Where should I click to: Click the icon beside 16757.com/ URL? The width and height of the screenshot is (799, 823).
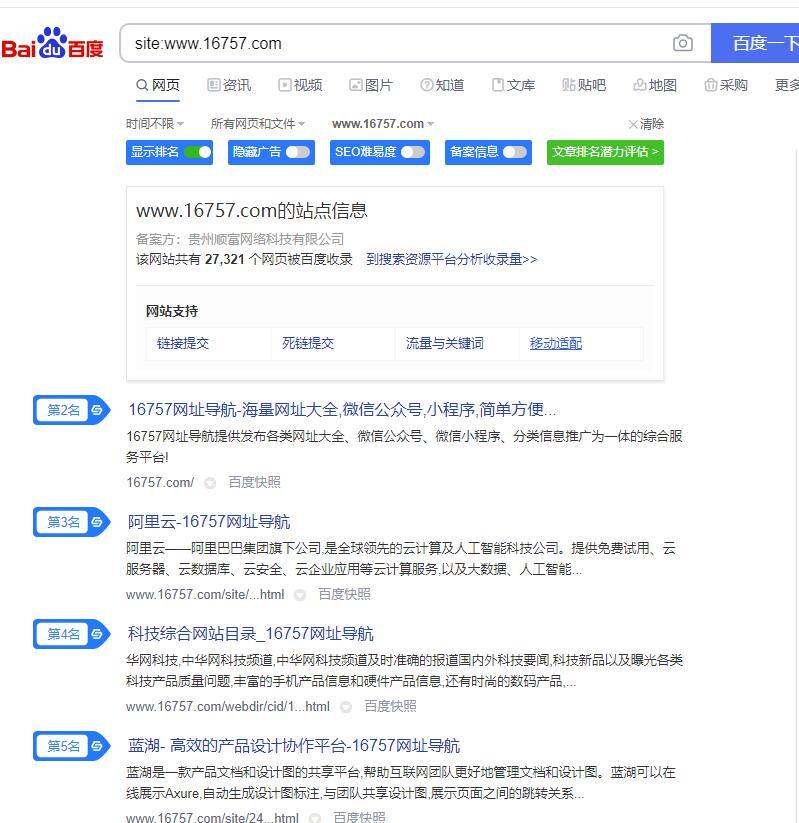click(x=210, y=483)
